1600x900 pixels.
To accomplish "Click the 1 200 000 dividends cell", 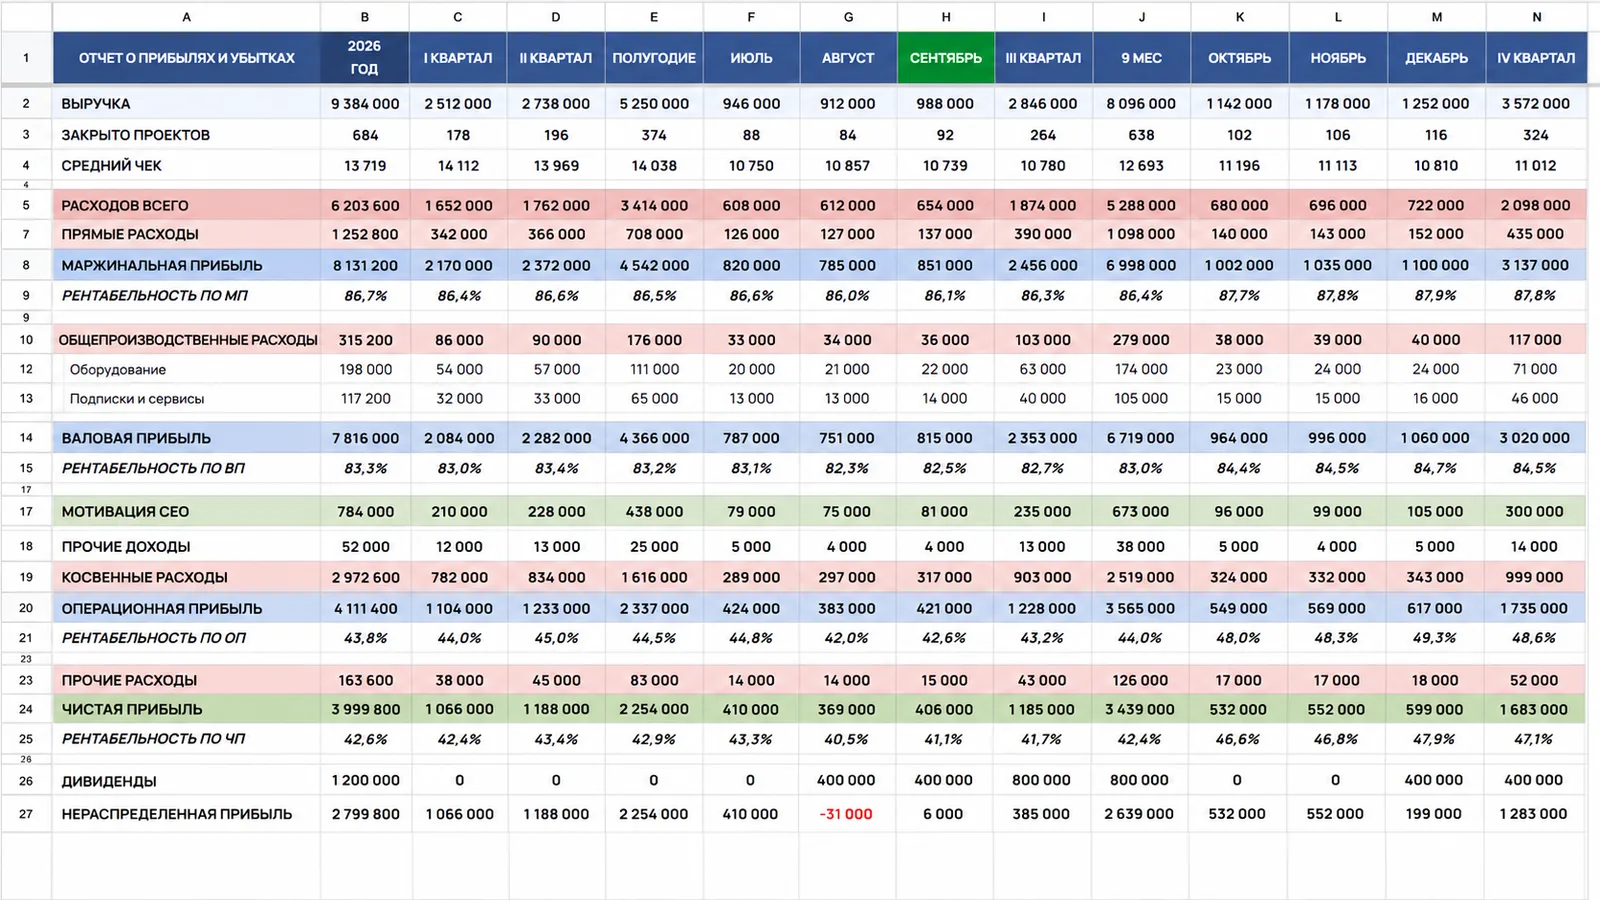I will click(x=365, y=780).
